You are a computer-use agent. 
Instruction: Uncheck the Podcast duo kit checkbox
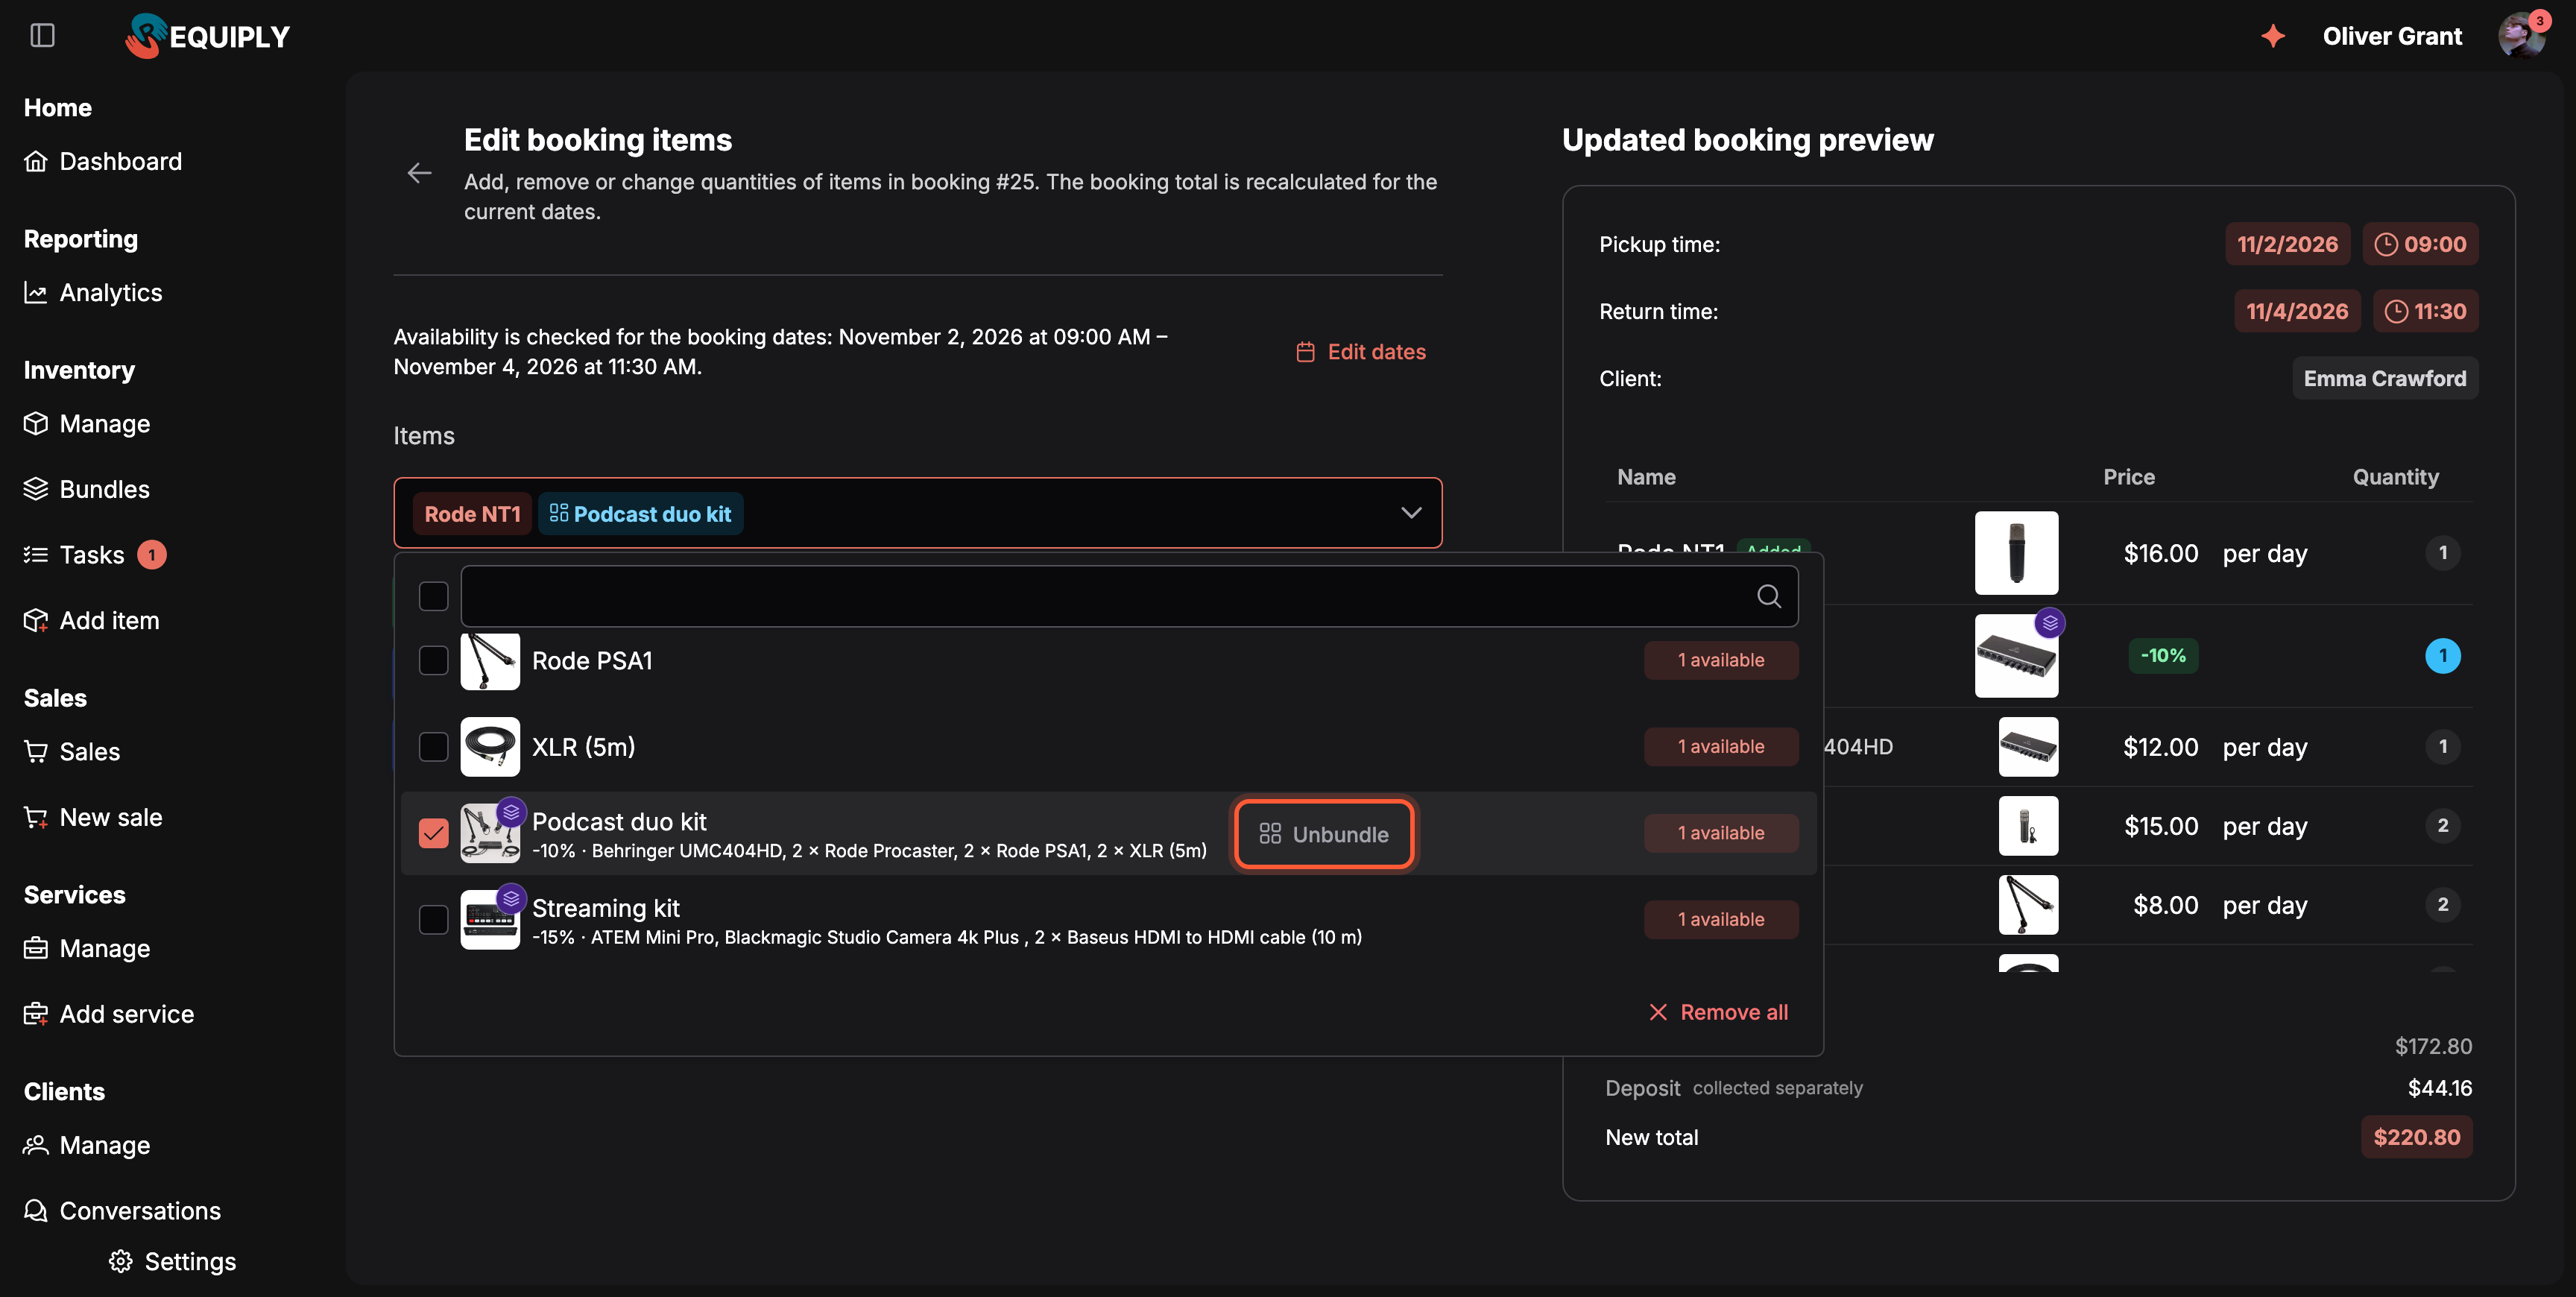point(433,833)
